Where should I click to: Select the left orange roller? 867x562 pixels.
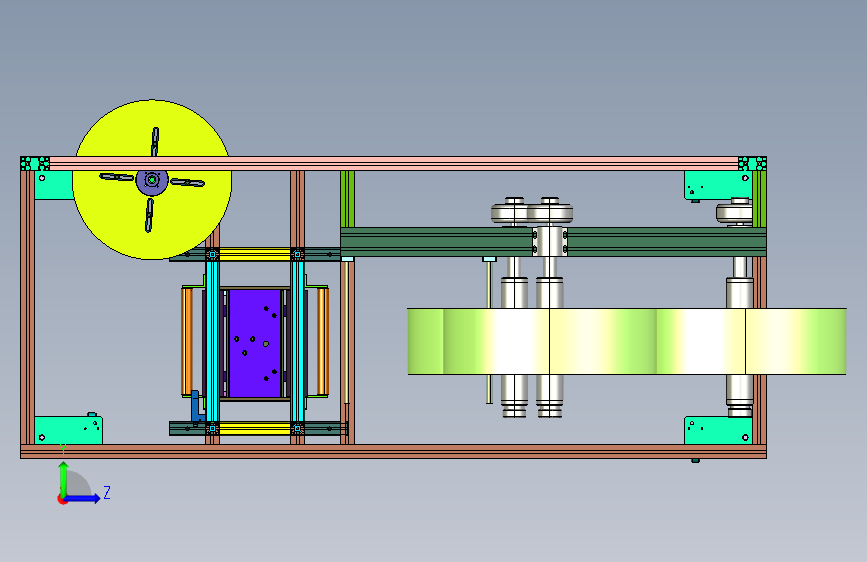coord(187,341)
